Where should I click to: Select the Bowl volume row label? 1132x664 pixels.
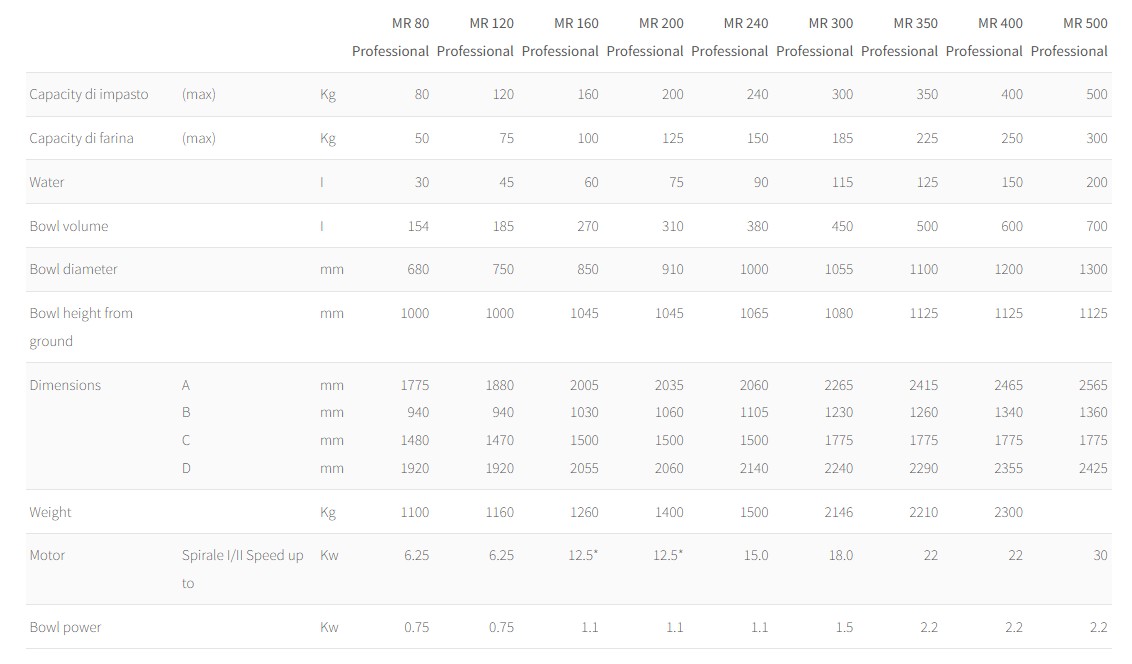click(x=69, y=226)
